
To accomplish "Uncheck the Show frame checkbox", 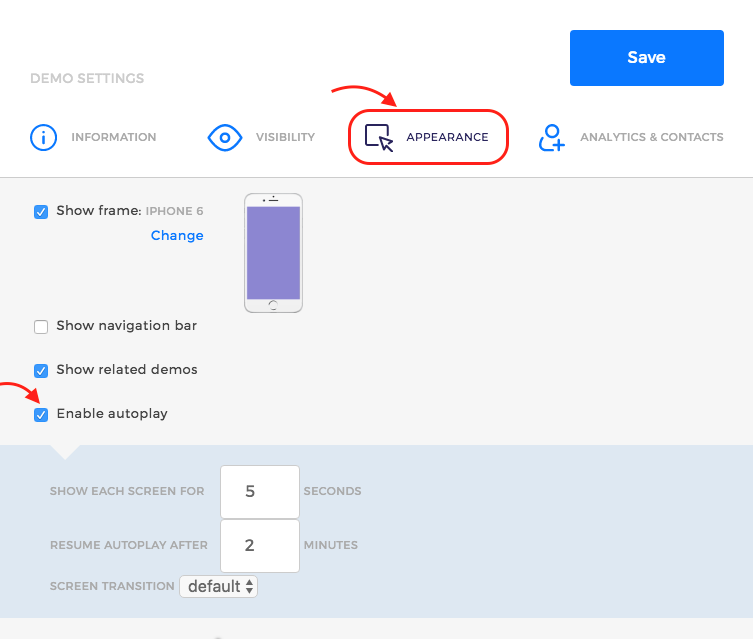I will (x=41, y=212).
